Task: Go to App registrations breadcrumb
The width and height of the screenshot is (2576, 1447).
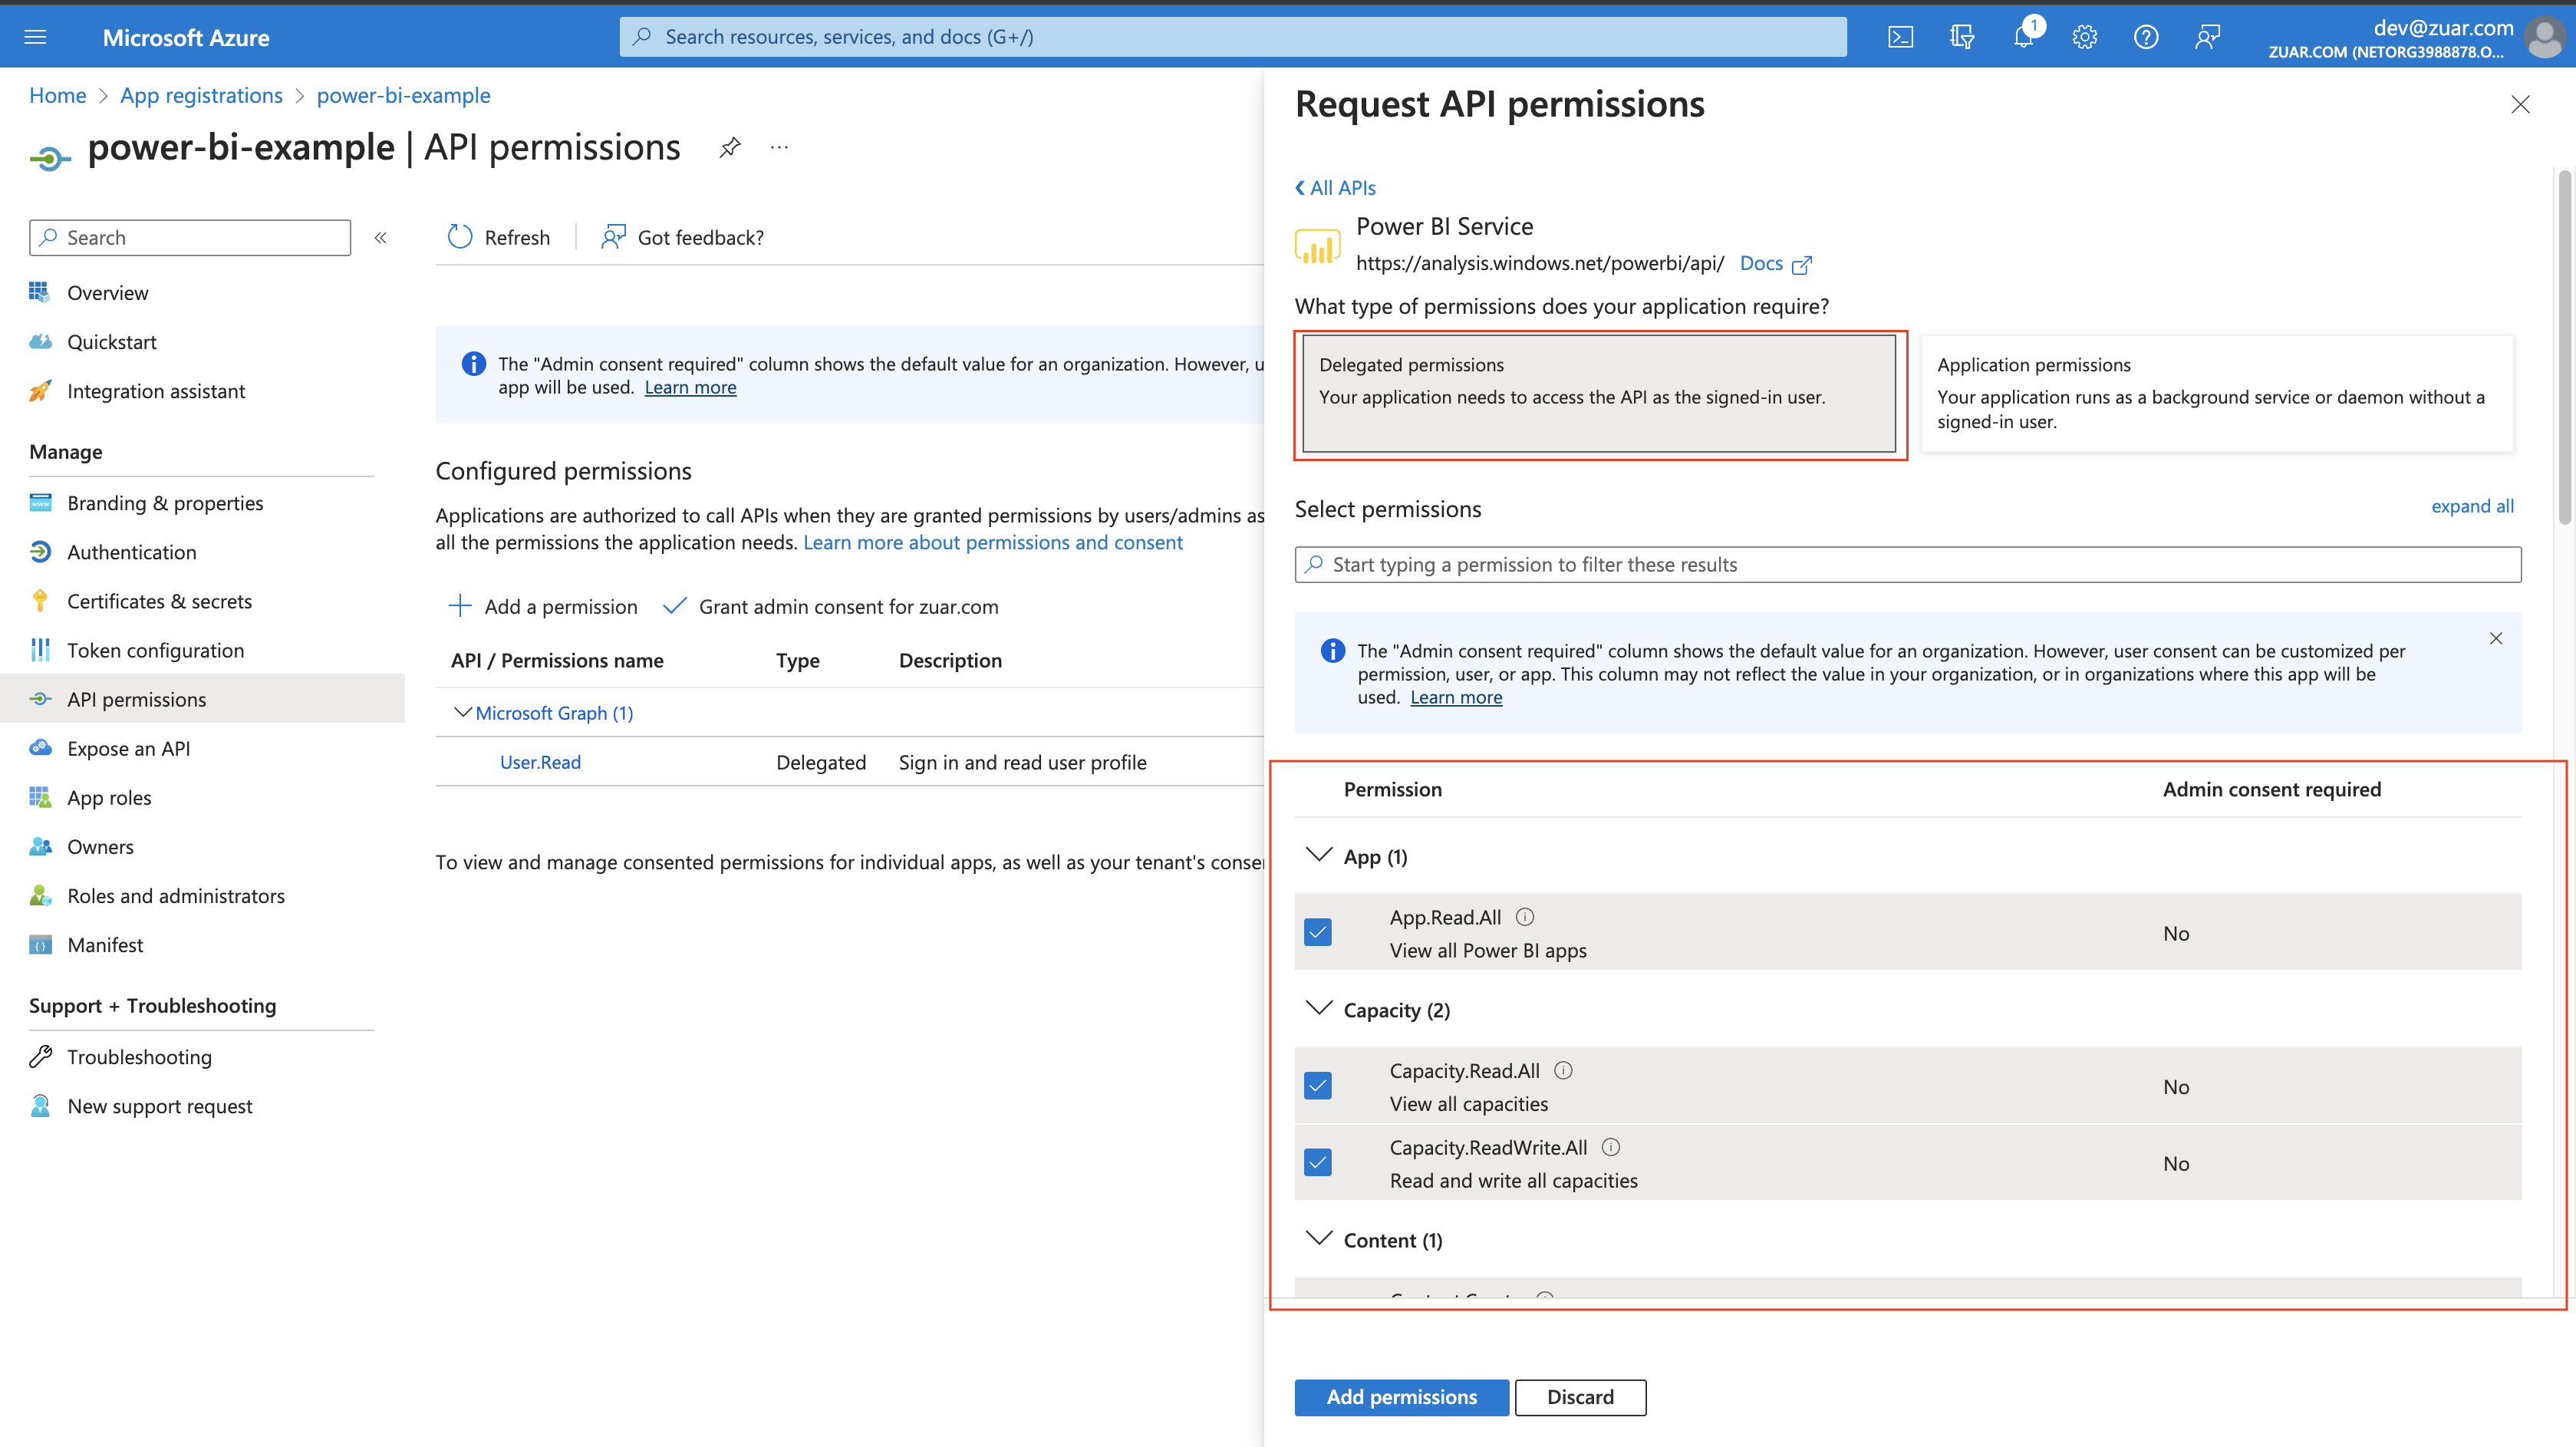Action: [x=201, y=95]
